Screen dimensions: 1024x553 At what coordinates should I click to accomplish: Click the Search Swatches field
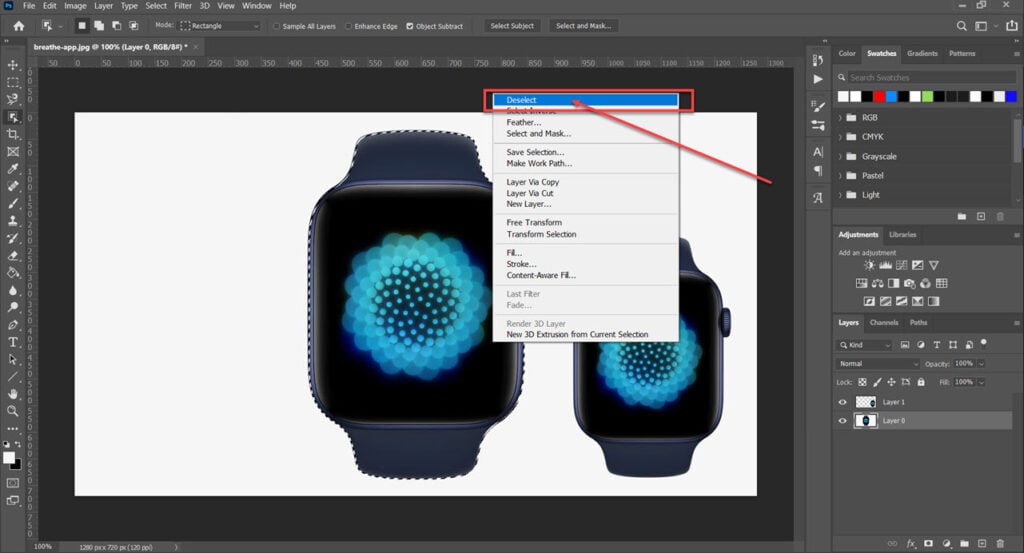click(931, 78)
